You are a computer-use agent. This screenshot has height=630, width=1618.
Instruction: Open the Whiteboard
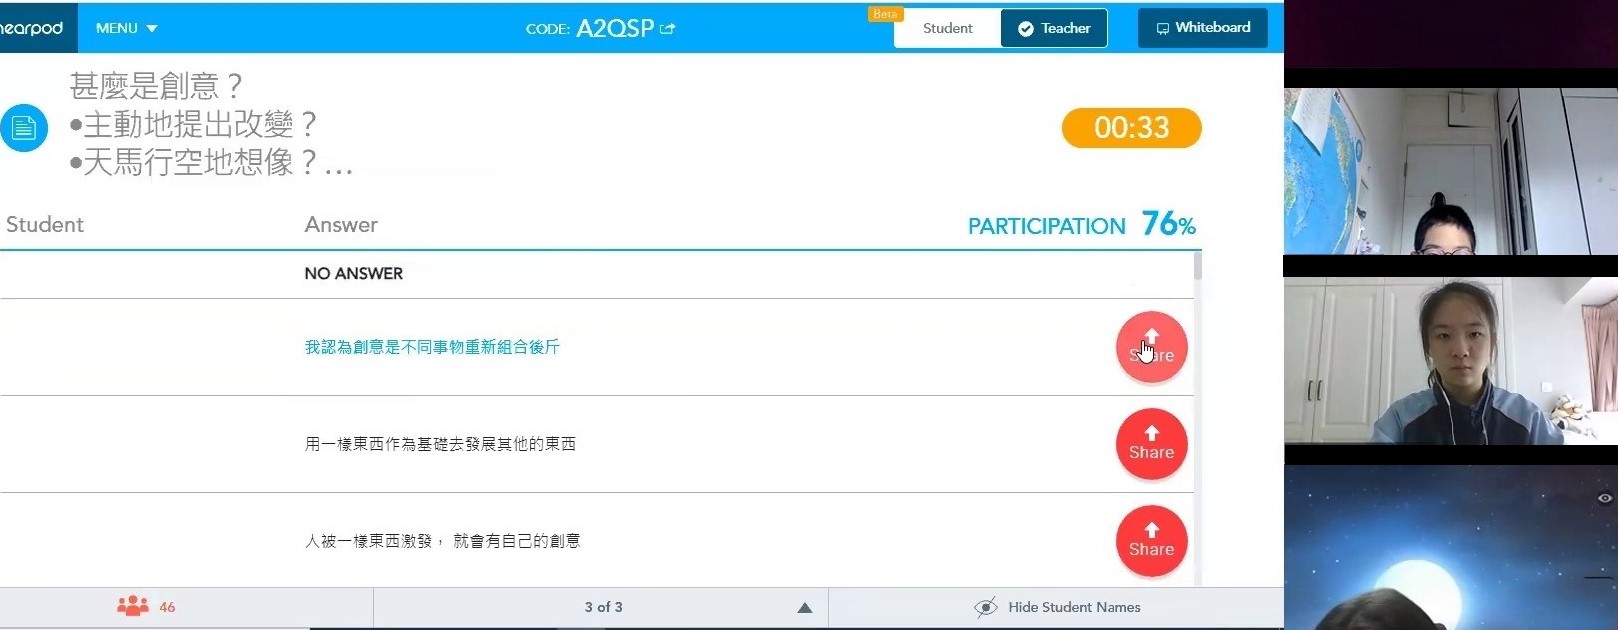tap(1203, 28)
